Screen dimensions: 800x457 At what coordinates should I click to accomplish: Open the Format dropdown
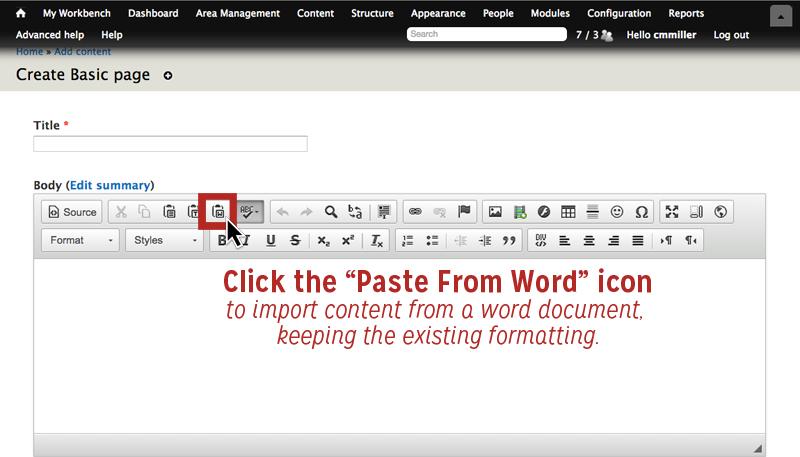80,240
